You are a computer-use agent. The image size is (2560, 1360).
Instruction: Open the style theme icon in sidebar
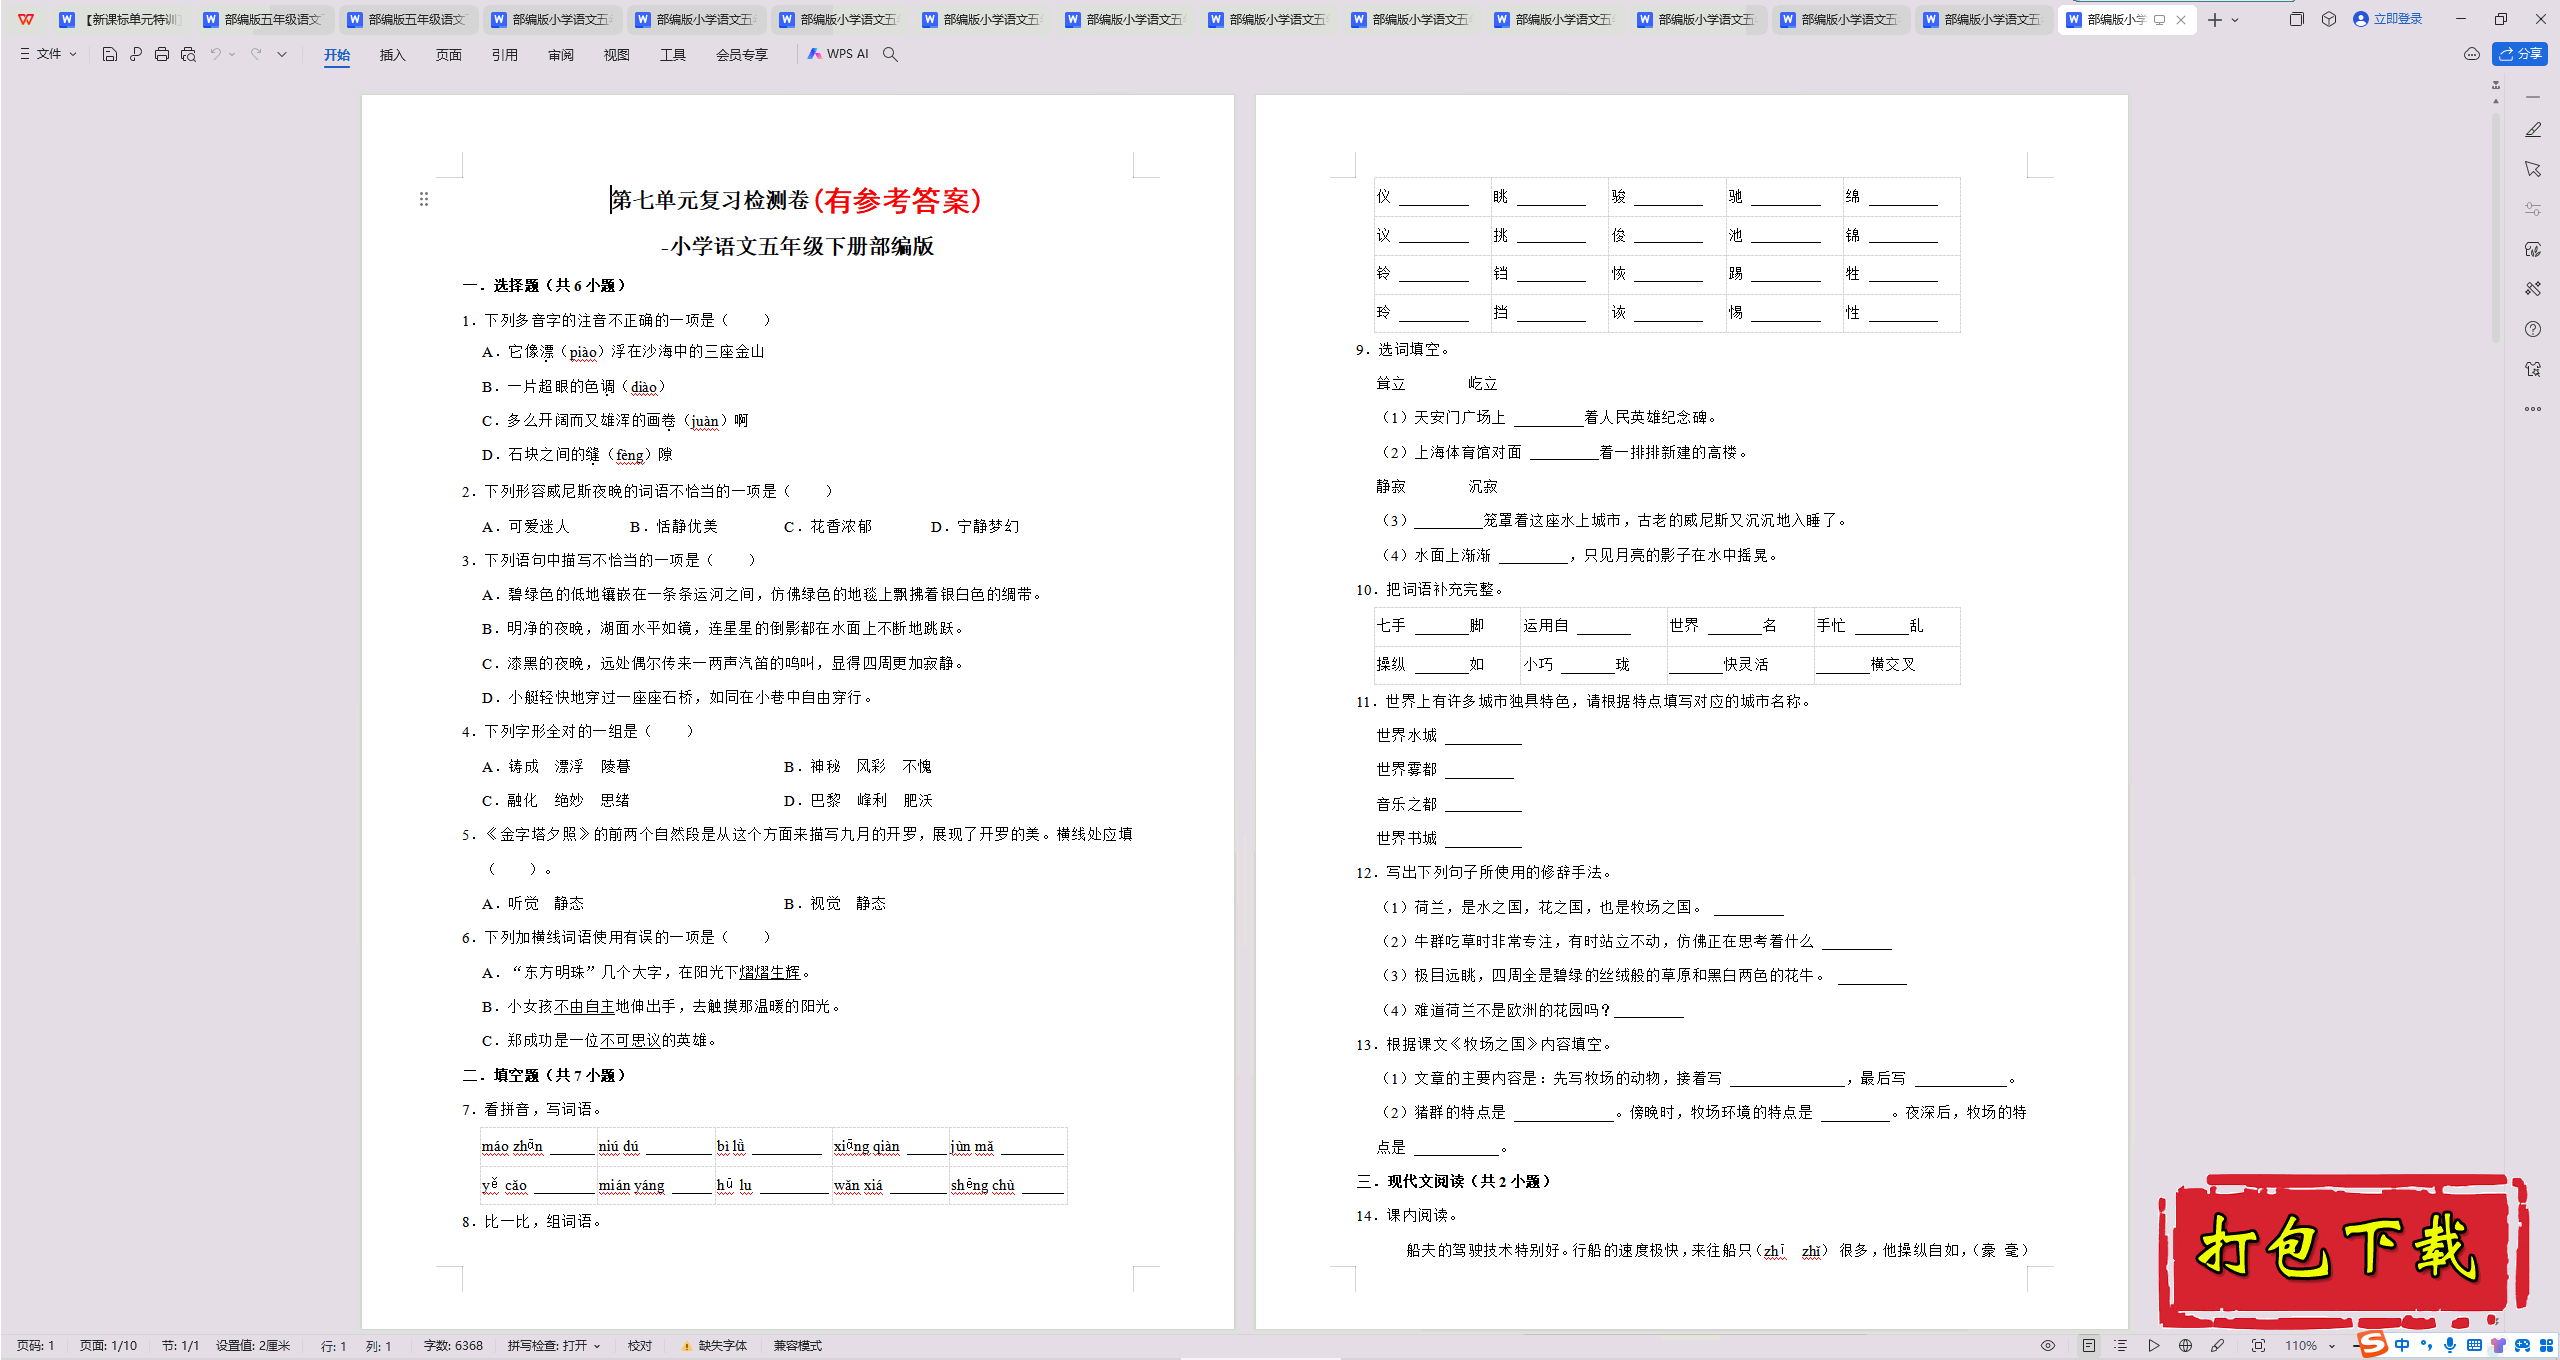tap(2533, 249)
